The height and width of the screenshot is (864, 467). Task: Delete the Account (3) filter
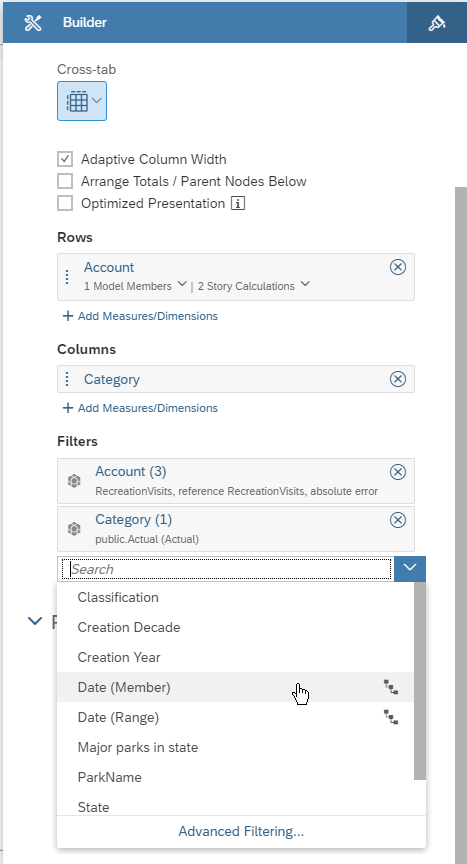click(x=398, y=472)
